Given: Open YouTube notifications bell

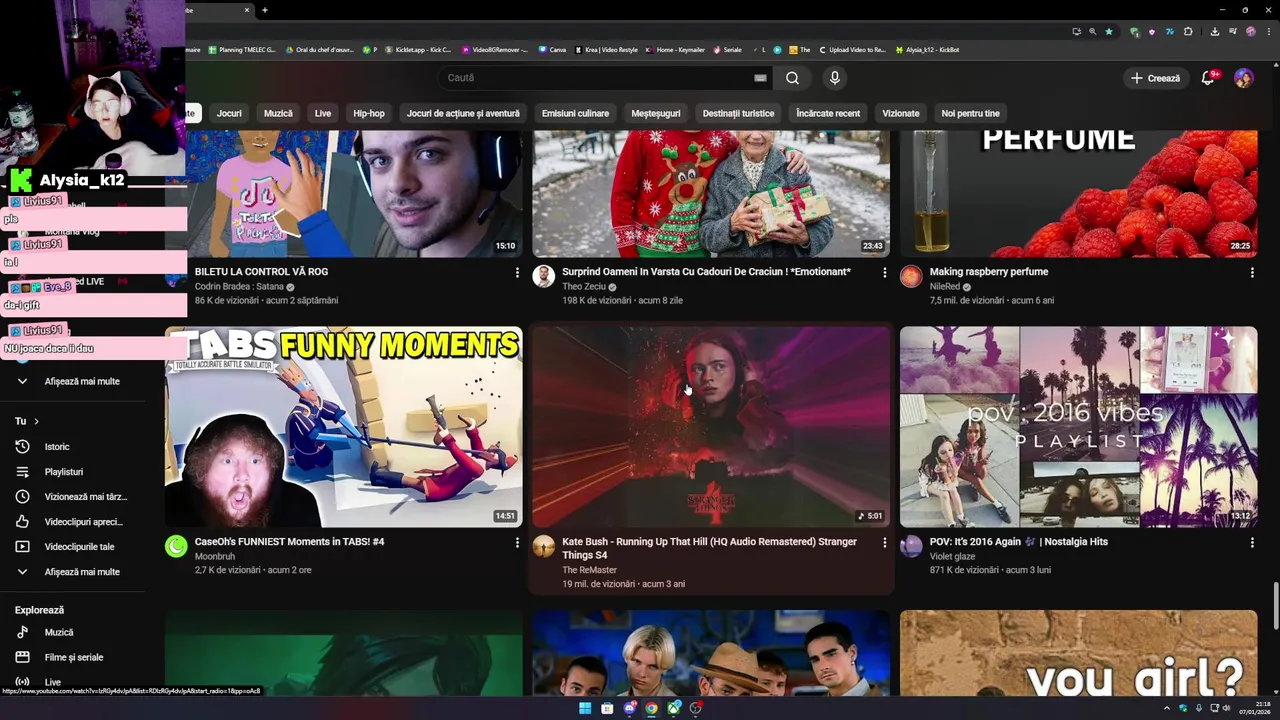Looking at the screenshot, I should [1208, 78].
